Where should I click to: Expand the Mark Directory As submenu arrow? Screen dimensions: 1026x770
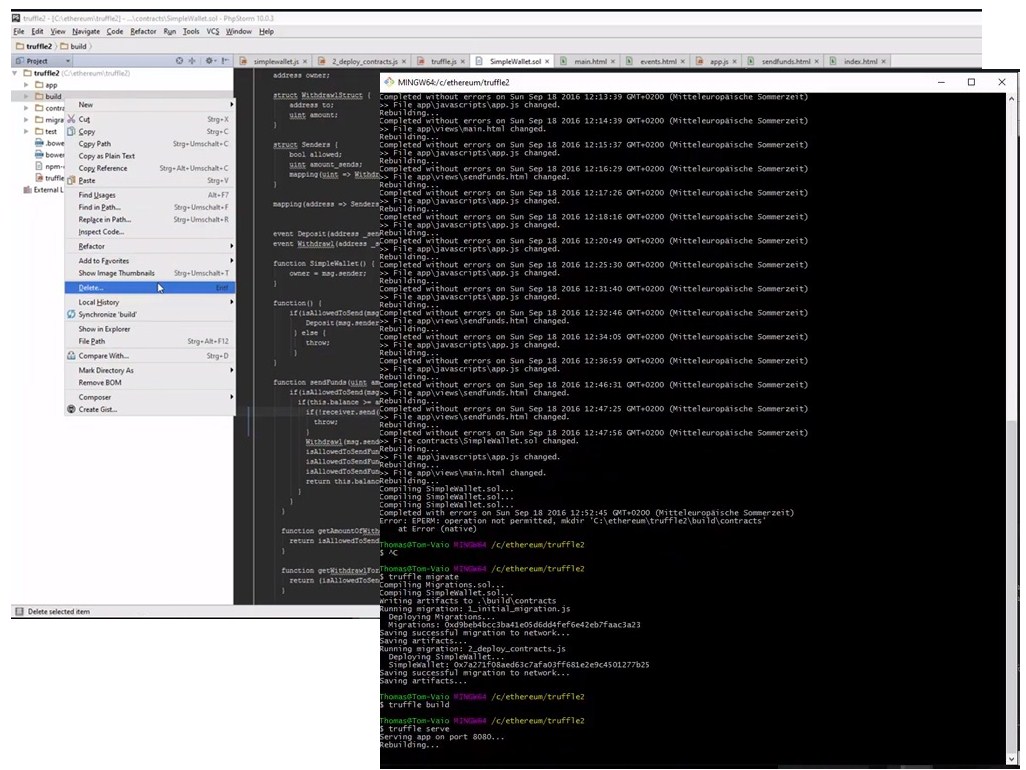tap(231, 370)
